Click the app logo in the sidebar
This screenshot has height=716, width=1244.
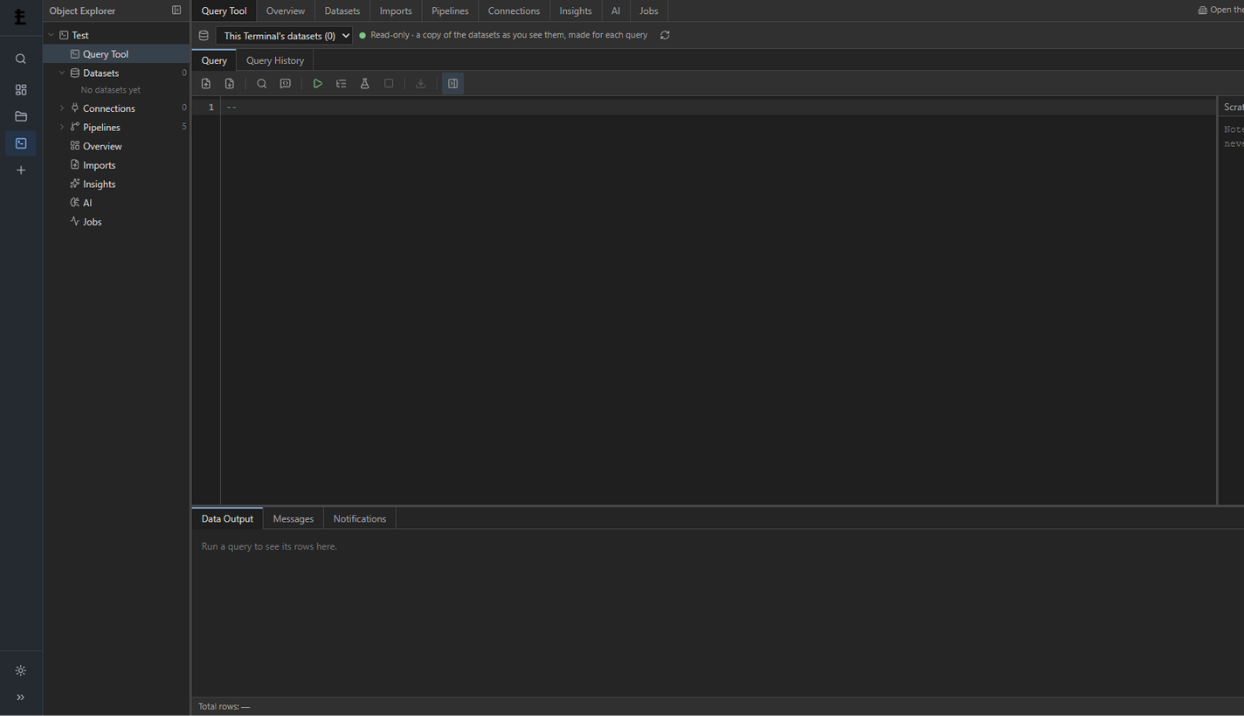(20, 16)
